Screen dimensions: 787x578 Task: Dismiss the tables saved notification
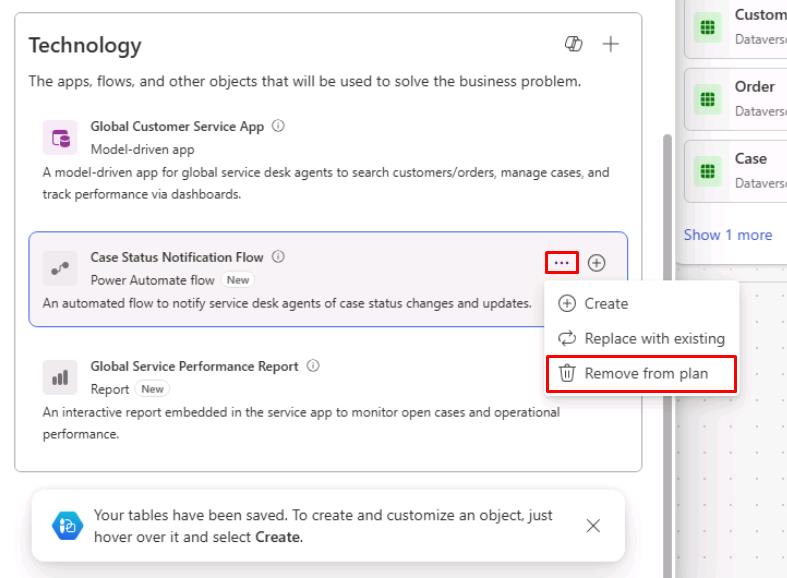tap(593, 526)
